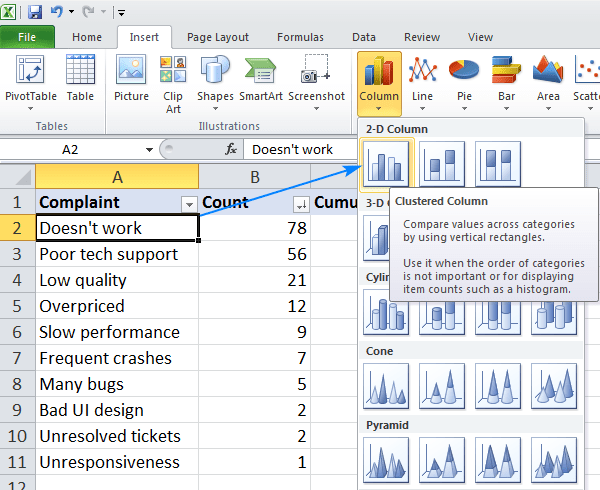
Task: Insert a Picture from the Illustrations group
Action: (x=131, y=80)
